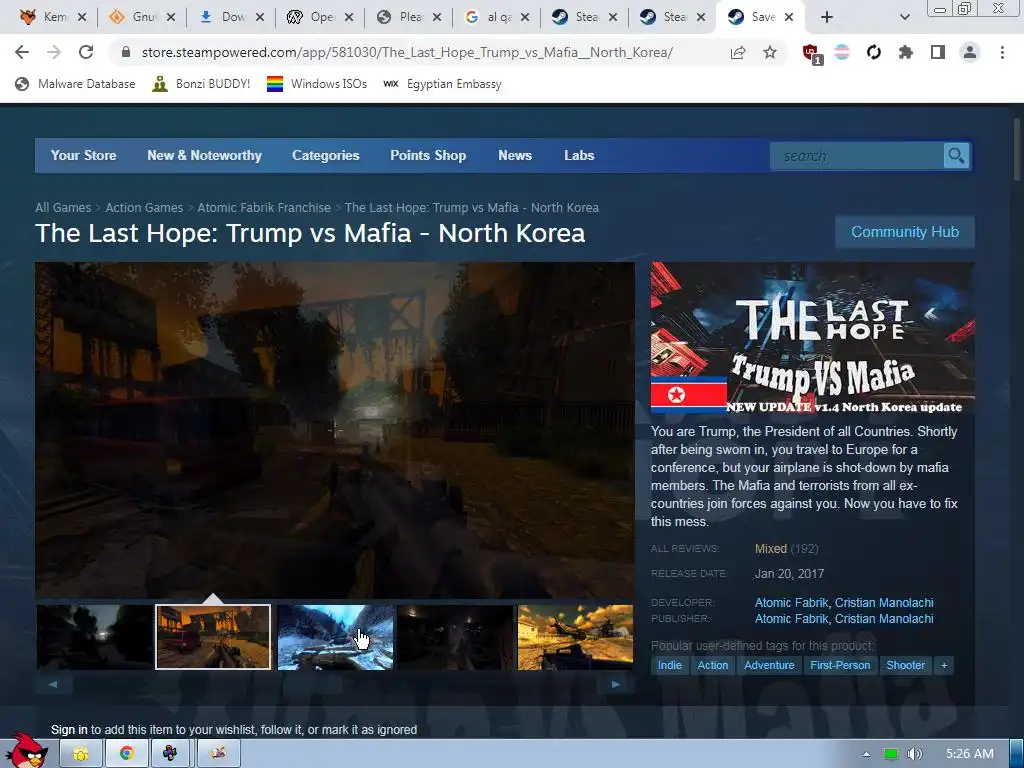The image size is (1024, 768).
Task: Click the browser forward arrow
Action: pyautogui.click(x=54, y=52)
